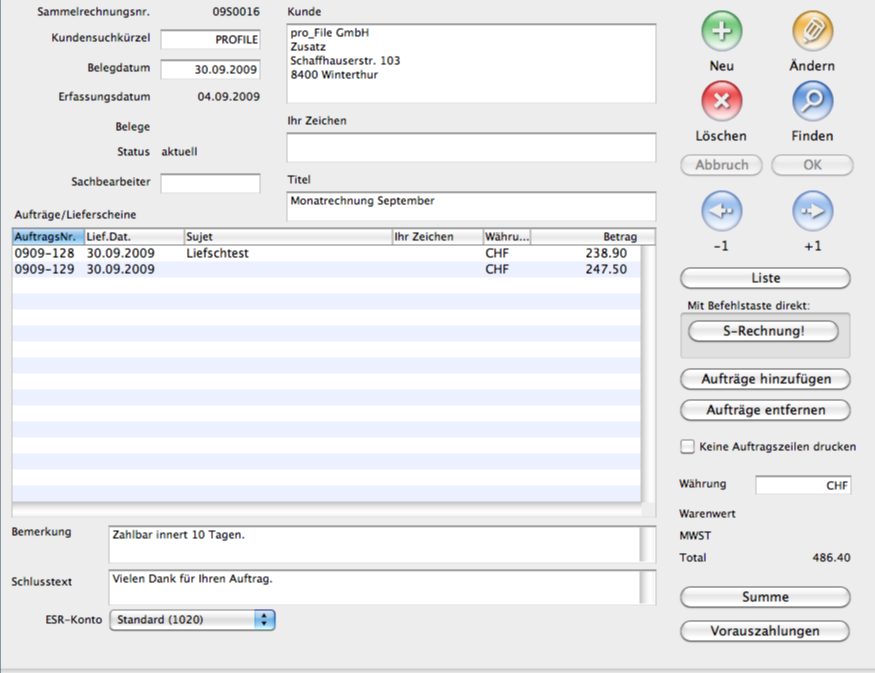Click the orange Ändern pencil icon

pos(812,32)
